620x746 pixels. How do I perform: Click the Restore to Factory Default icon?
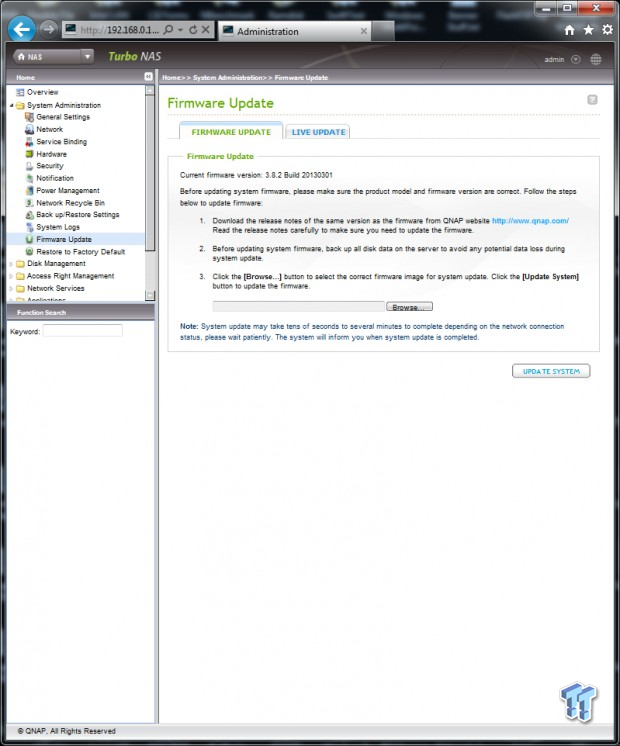[x=29, y=252]
